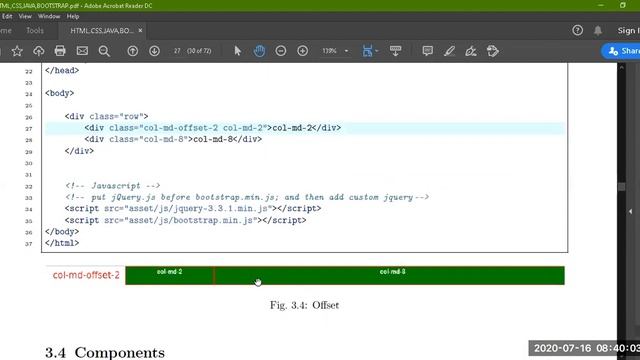
Task: Go to previous page arrow
Action: coord(133,51)
